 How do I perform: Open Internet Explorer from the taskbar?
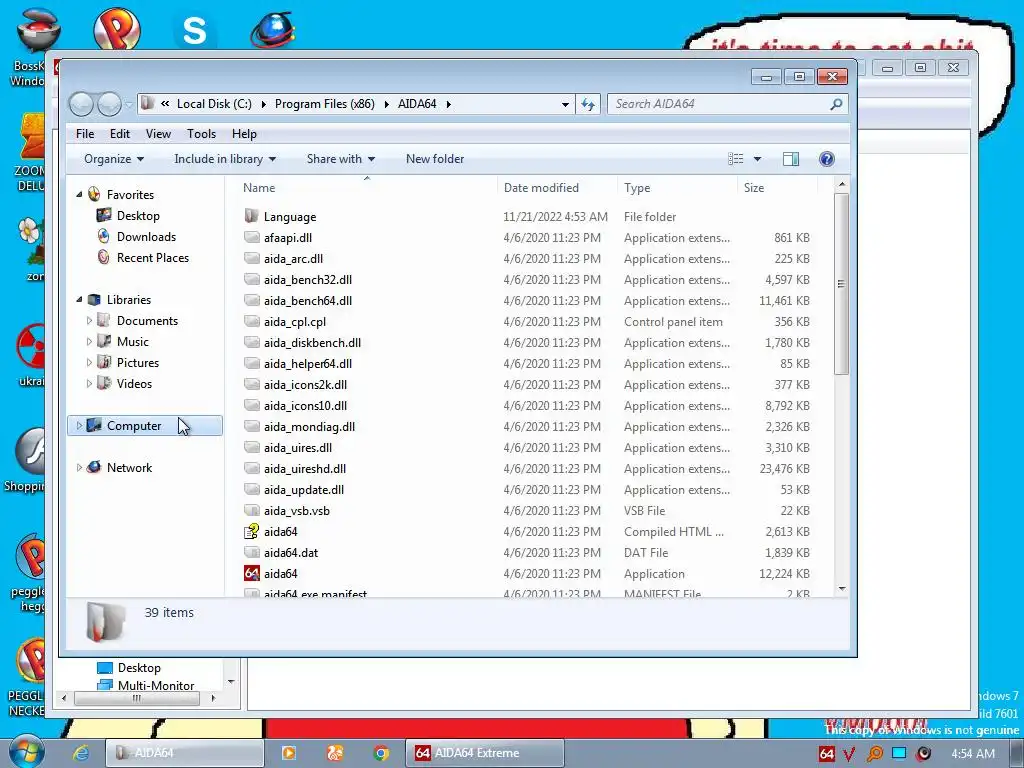pos(80,752)
